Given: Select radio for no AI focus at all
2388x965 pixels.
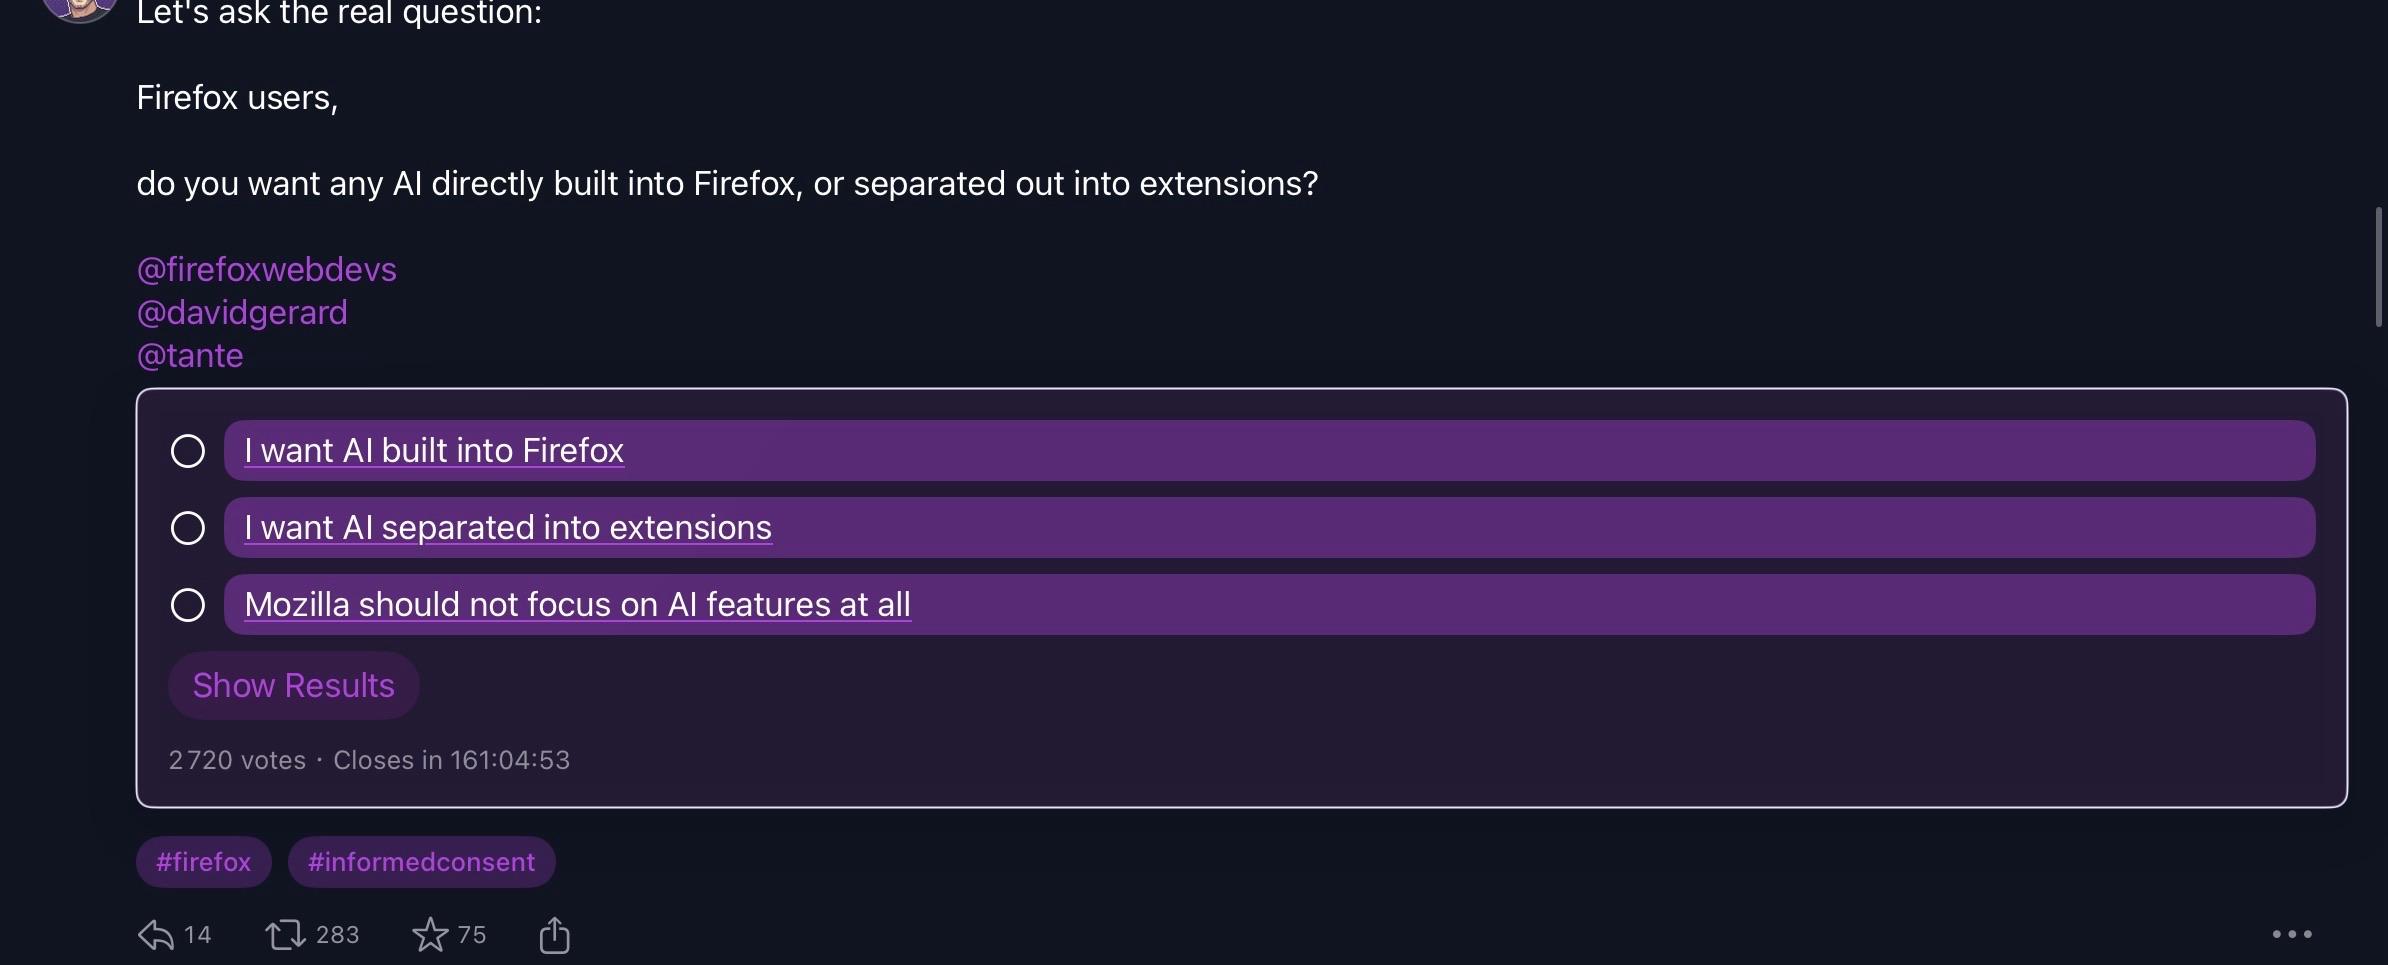Looking at the screenshot, I should [188, 605].
